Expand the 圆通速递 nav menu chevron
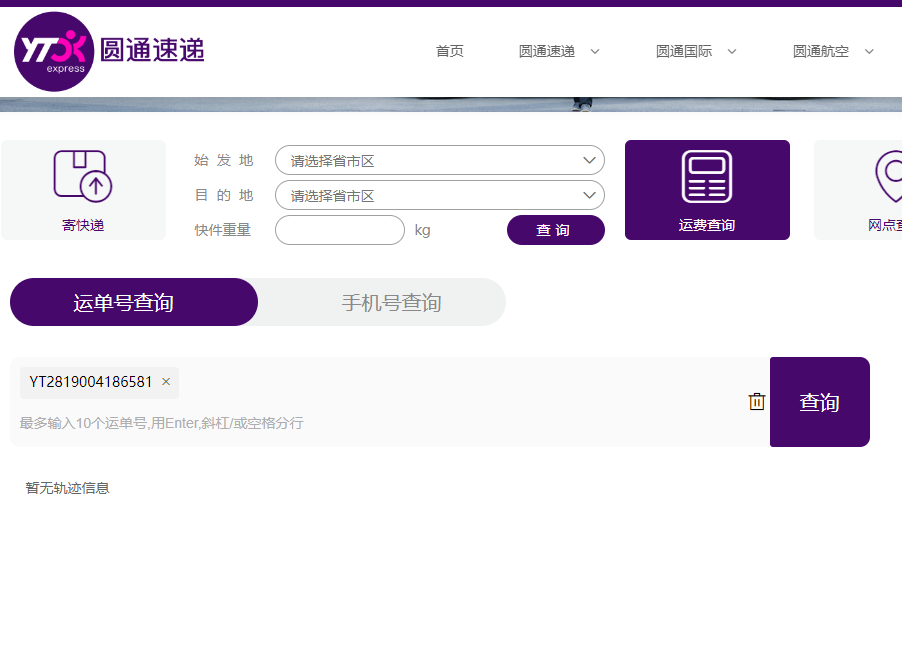Screen dimensions: 902x646 coord(595,52)
